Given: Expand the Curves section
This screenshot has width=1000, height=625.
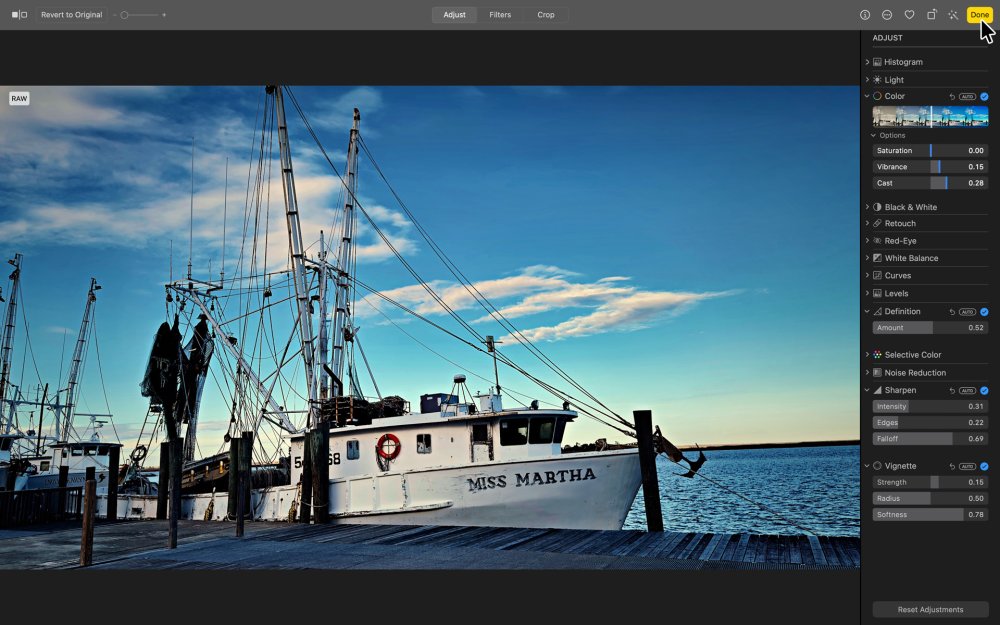Looking at the screenshot, I should (867, 276).
